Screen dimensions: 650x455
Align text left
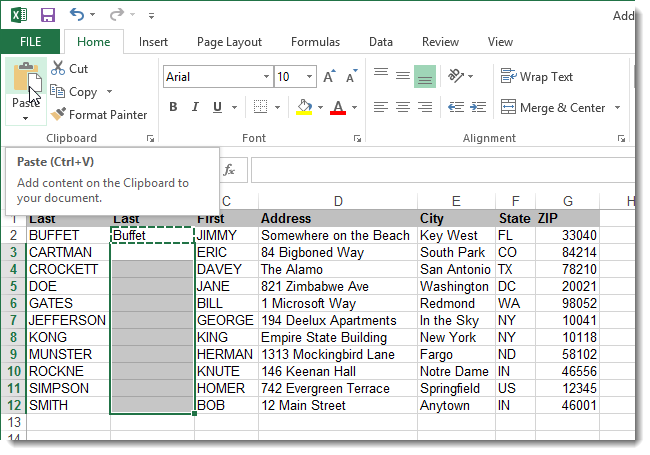pos(381,107)
